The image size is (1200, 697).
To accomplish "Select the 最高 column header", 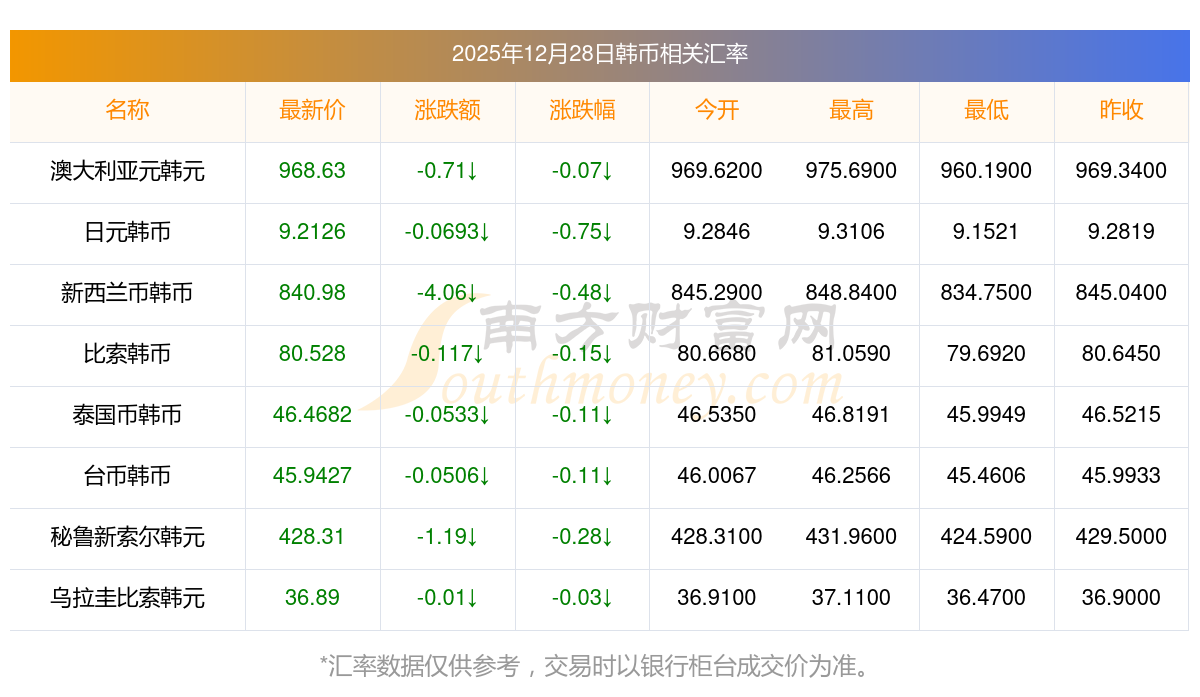I will click(x=851, y=110).
